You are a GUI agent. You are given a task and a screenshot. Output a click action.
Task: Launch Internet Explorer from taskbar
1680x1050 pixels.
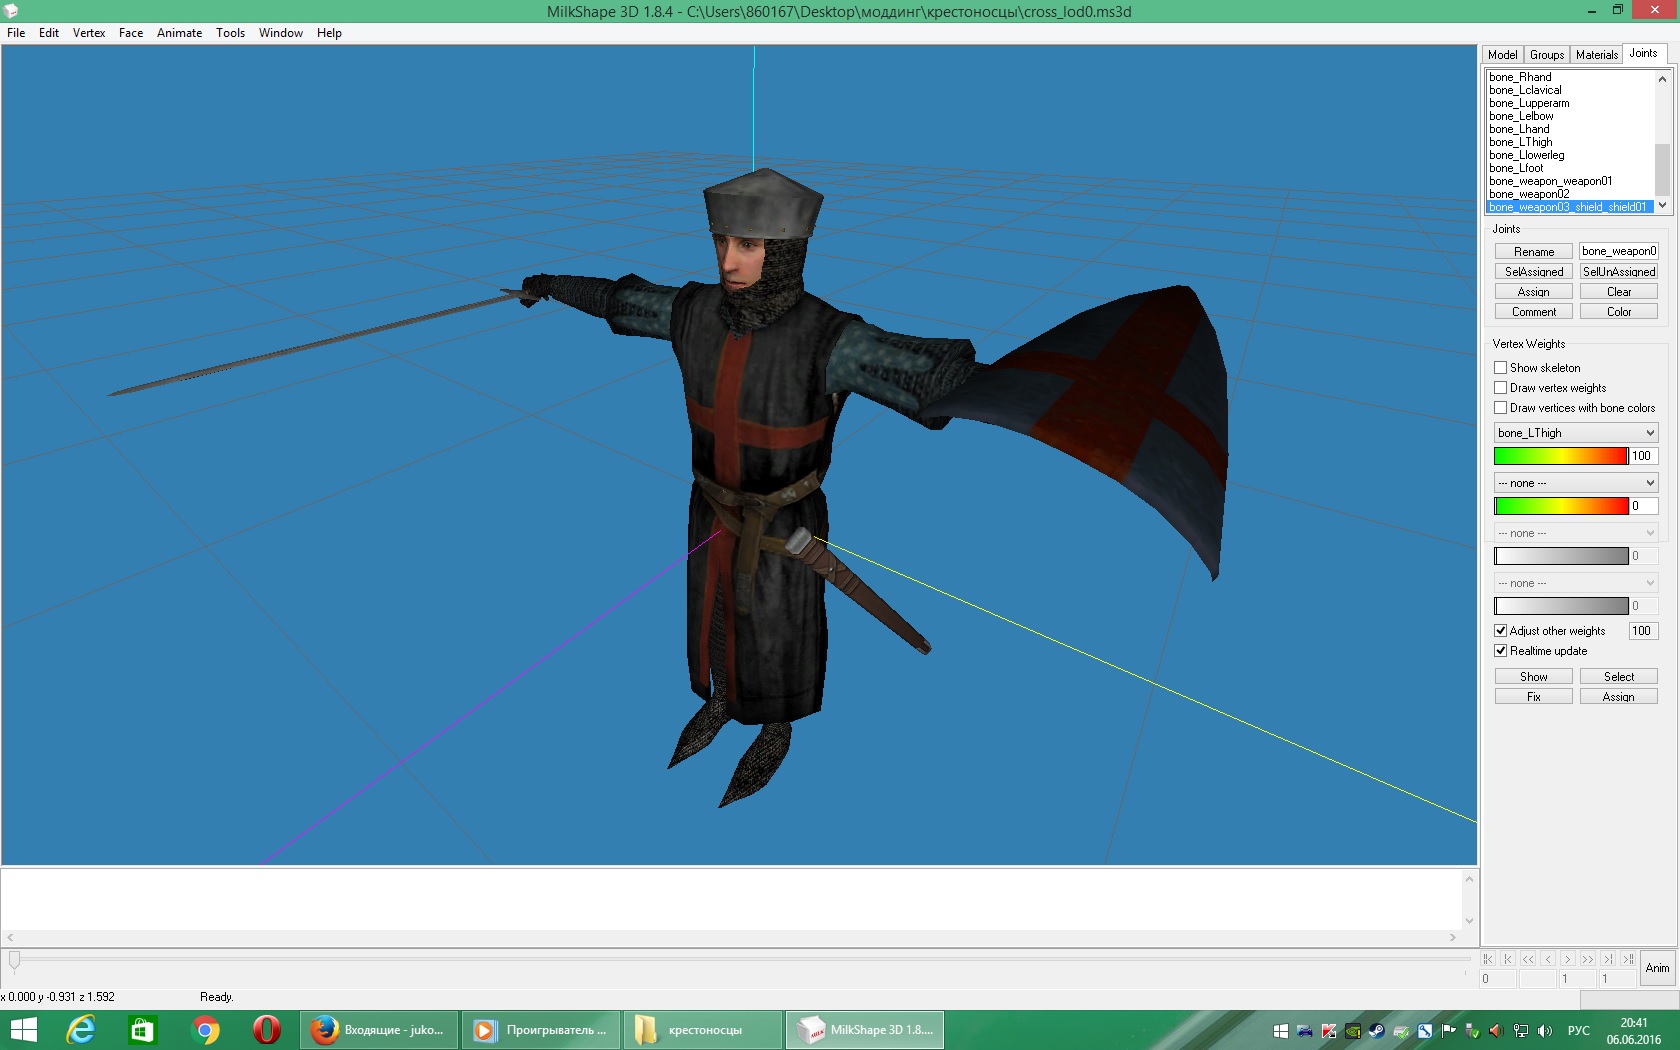point(81,1030)
